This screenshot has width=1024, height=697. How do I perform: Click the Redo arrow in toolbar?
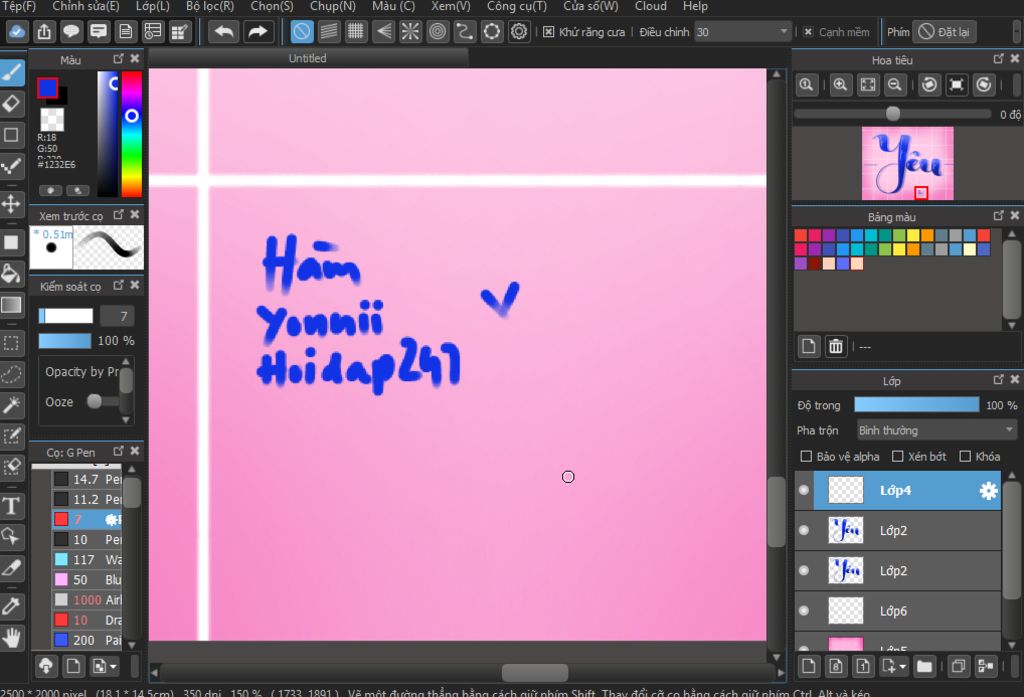[257, 31]
